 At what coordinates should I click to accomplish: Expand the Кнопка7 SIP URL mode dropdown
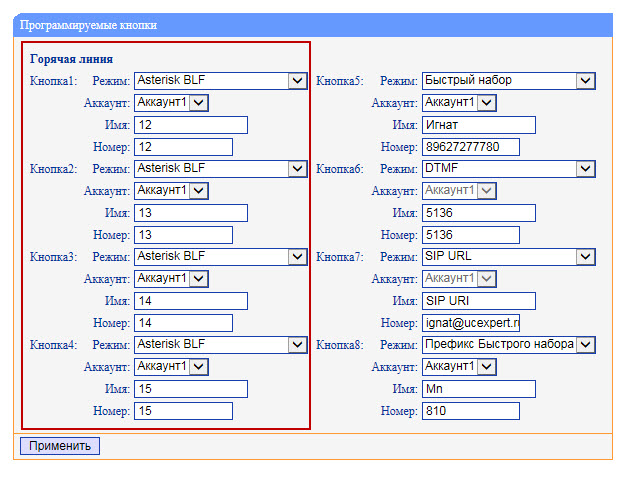[508, 257]
